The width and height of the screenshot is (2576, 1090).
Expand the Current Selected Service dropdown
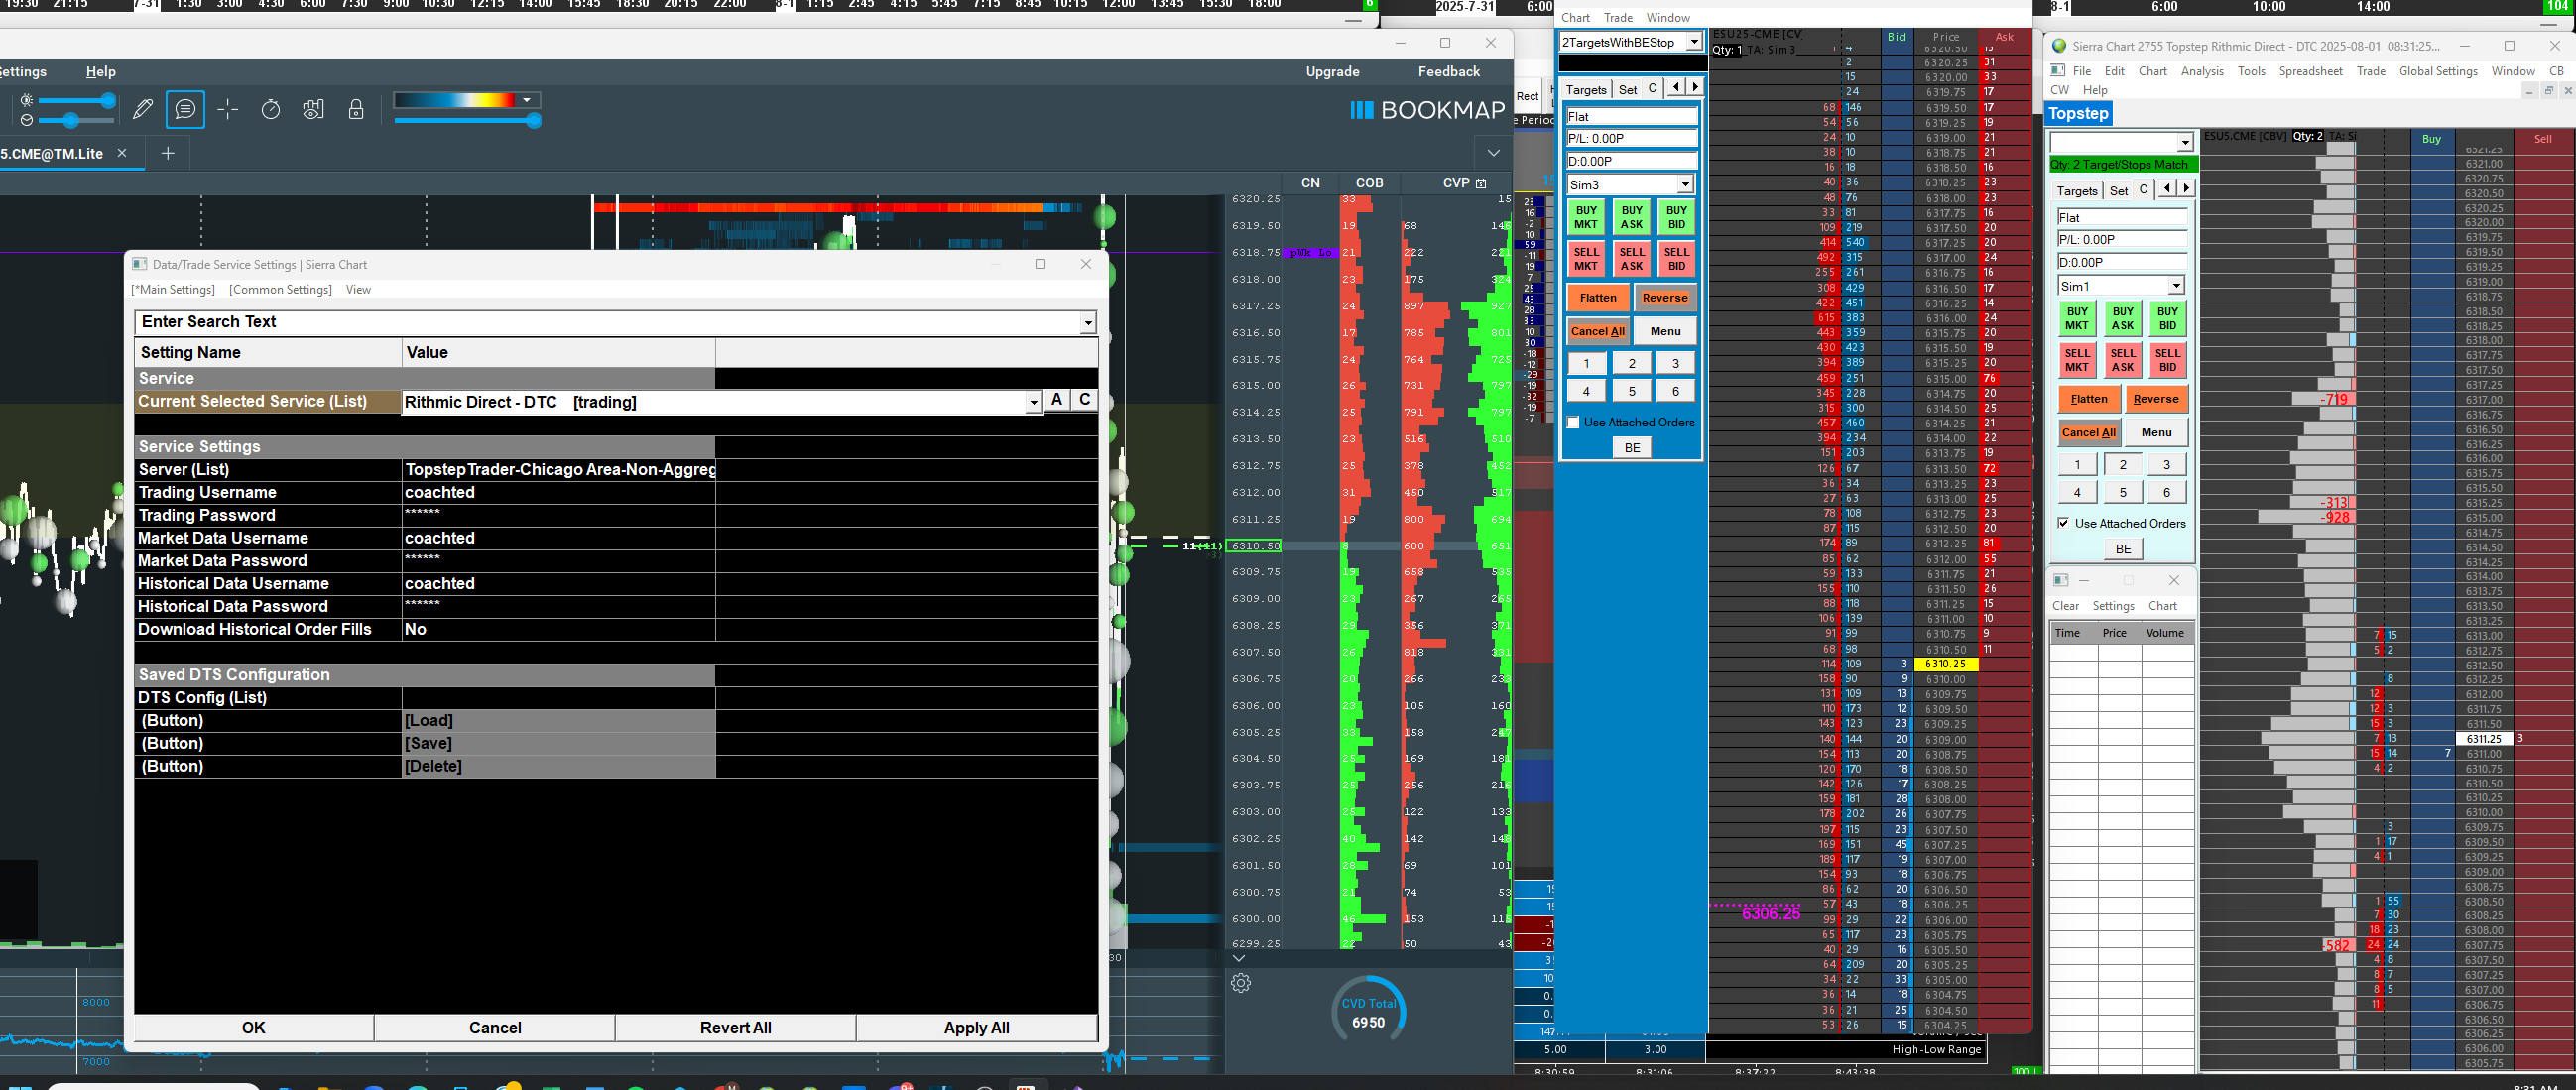click(1033, 402)
